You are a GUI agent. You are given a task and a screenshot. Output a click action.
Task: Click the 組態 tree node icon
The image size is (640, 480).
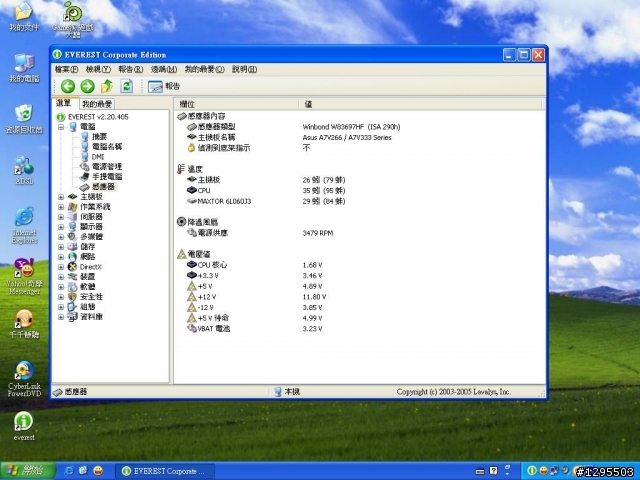click(72, 307)
